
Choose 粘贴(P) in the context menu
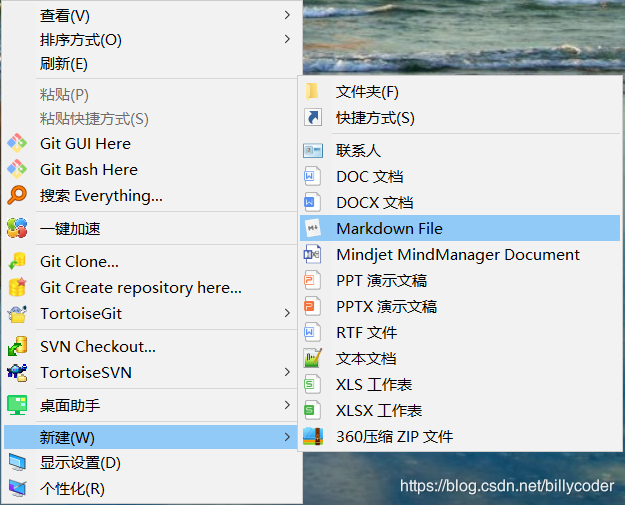click(151, 94)
